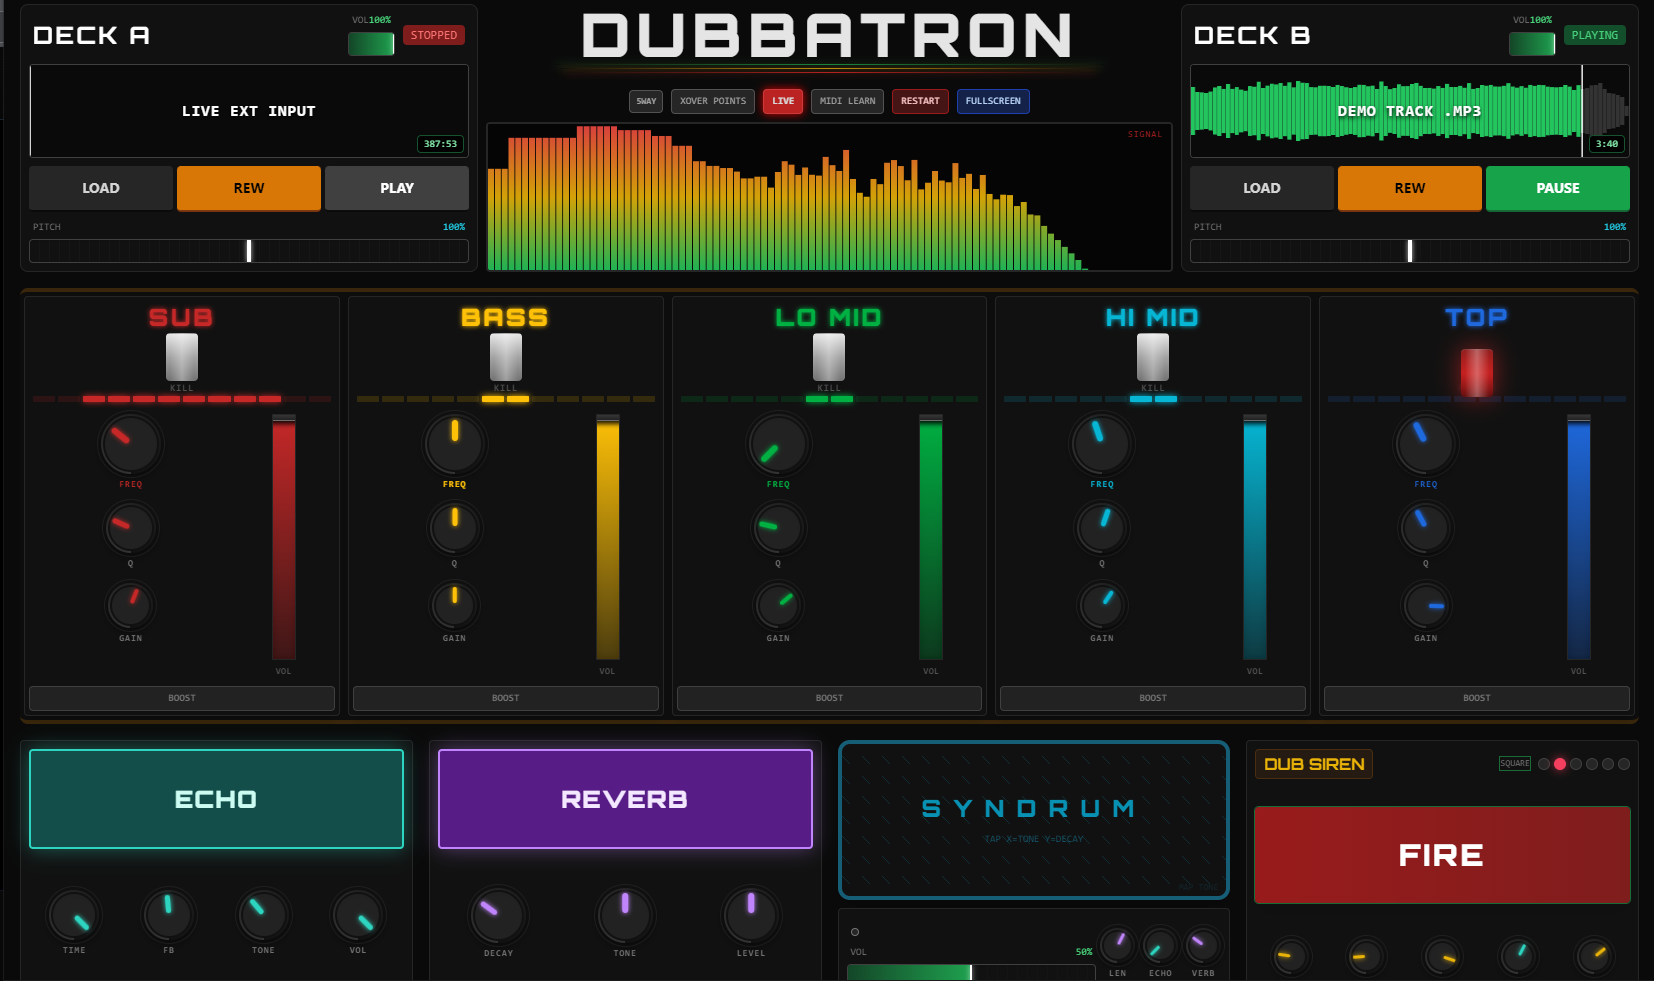Pause playback on Deck B
This screenshot has width=1654, height=981.
(1557, 188)
